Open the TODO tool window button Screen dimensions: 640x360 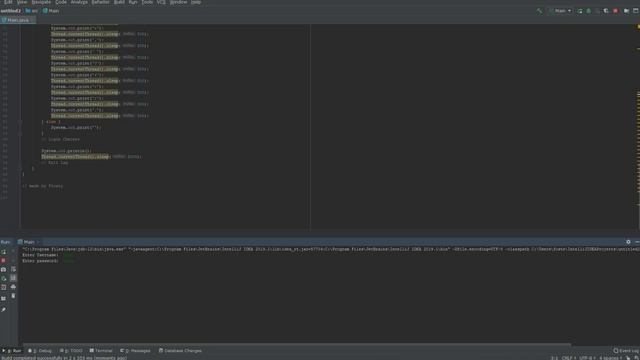click(71, 351)
